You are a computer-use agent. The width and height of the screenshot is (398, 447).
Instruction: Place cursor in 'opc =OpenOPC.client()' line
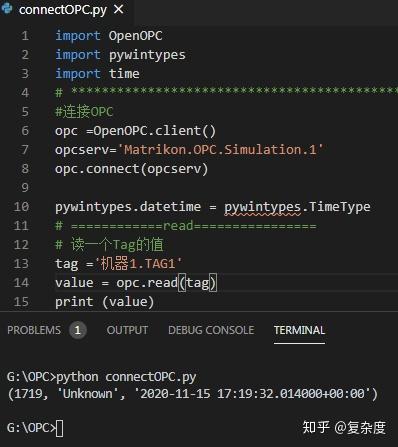click(135, 131)
